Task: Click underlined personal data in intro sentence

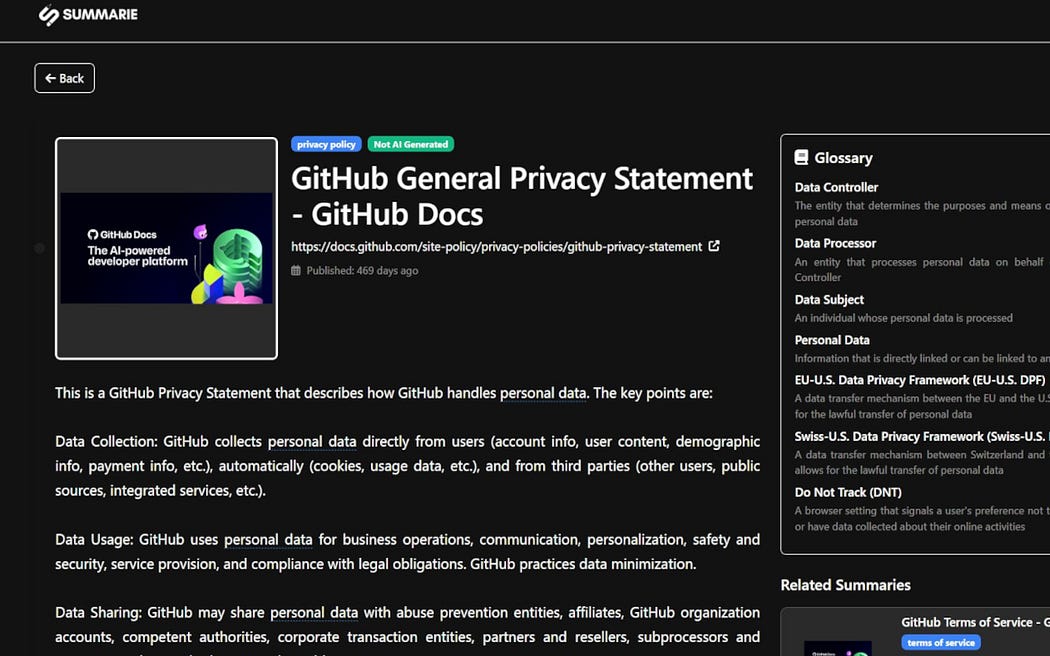Action: pos(543,393)
